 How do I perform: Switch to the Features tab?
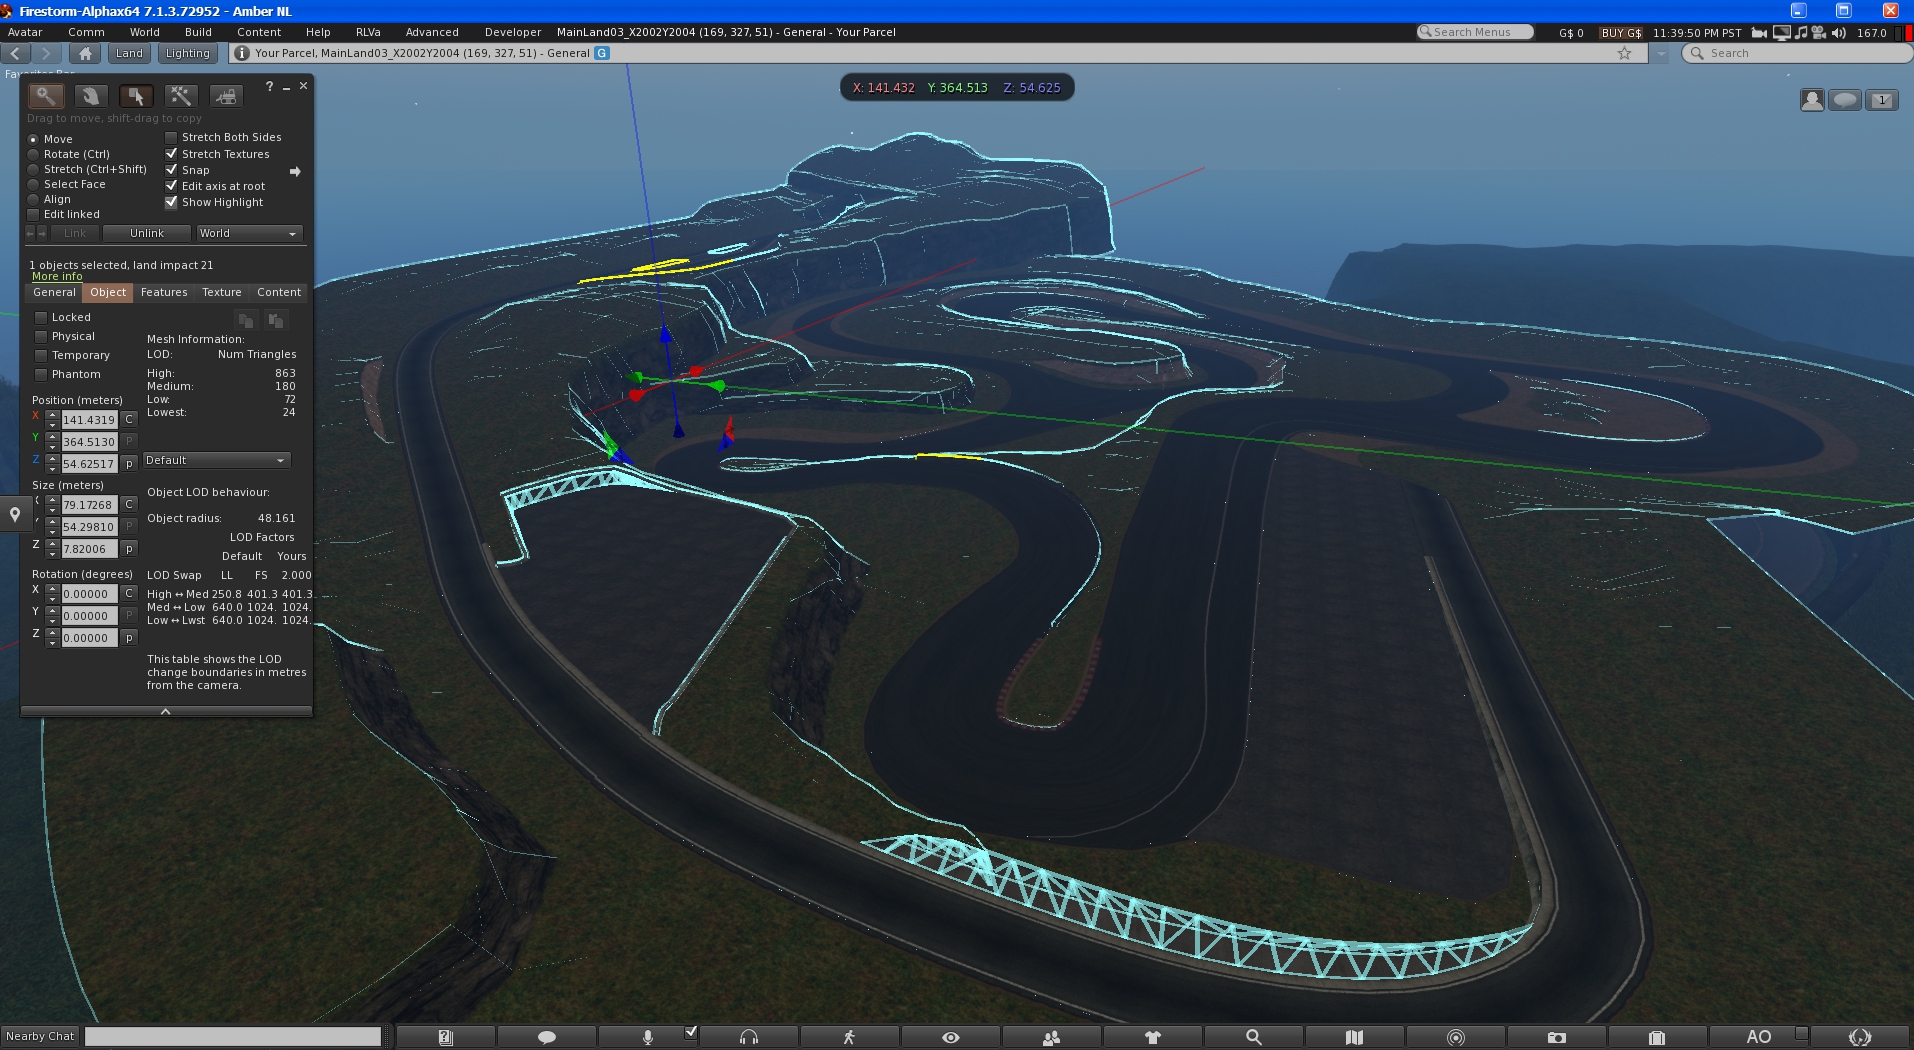click(164, 292)
